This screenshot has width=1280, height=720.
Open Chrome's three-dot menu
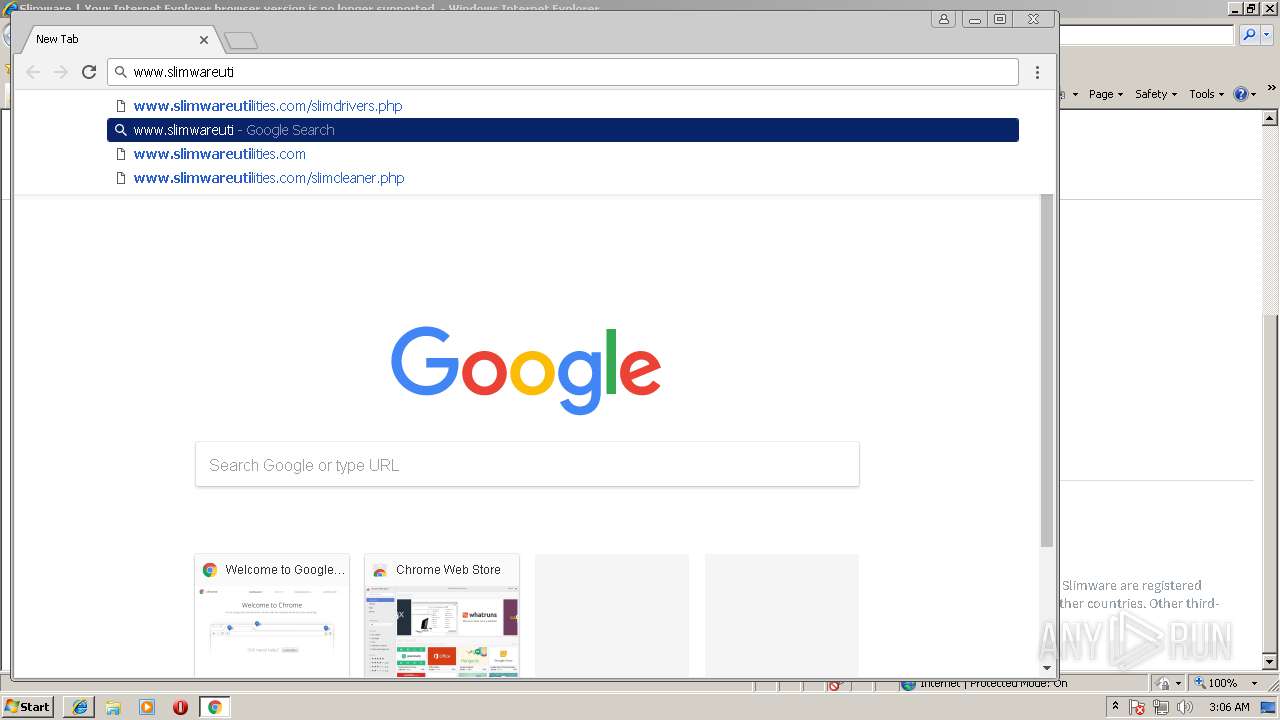[x=1037, y=72]
